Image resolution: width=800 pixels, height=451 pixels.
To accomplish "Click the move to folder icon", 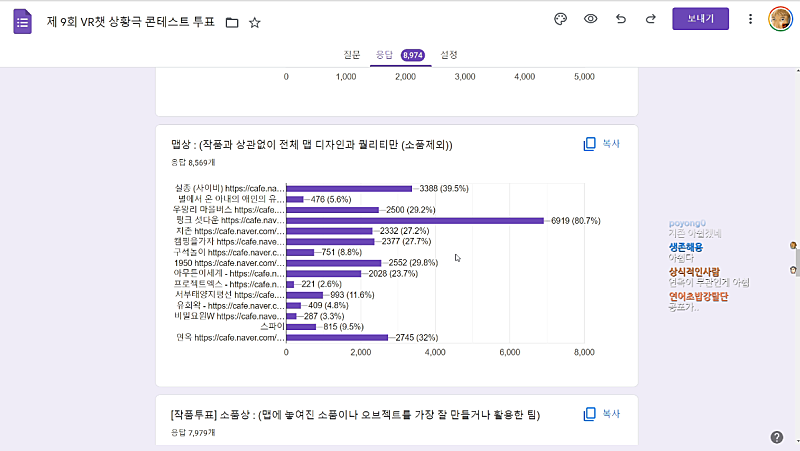I will coord(232,22).
